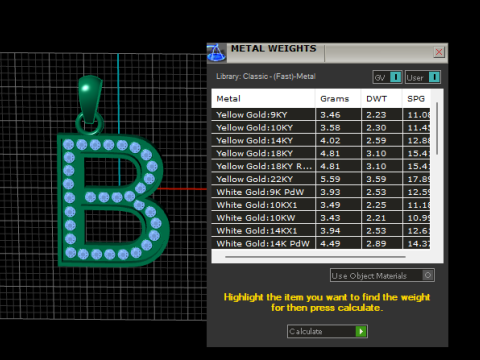Viewport: 480px width, 360px height.
Task: Click grams value 3.46 for 9KY
Action: coord(330,115)
